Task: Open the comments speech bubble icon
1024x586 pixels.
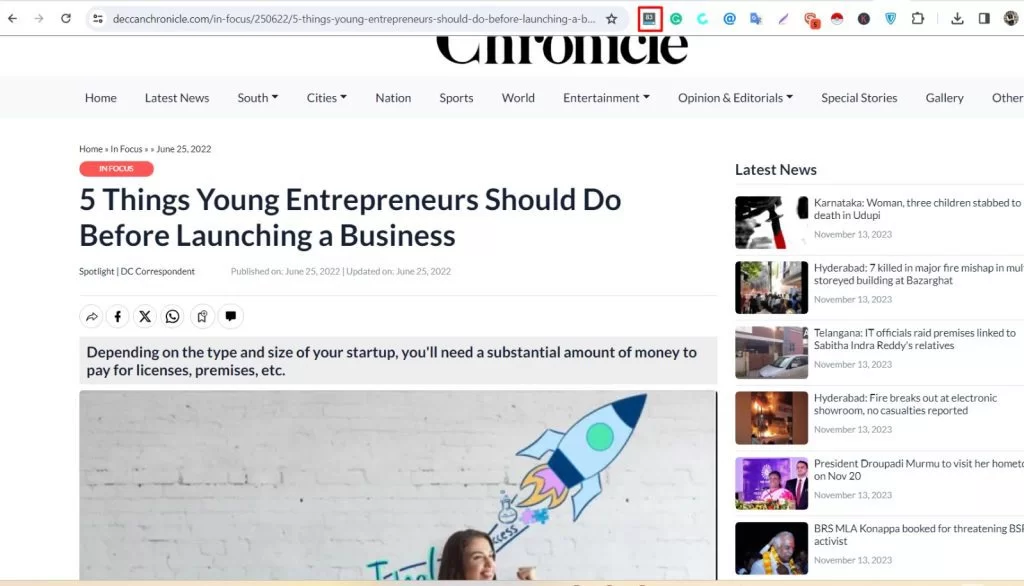Action: (231, 317)
